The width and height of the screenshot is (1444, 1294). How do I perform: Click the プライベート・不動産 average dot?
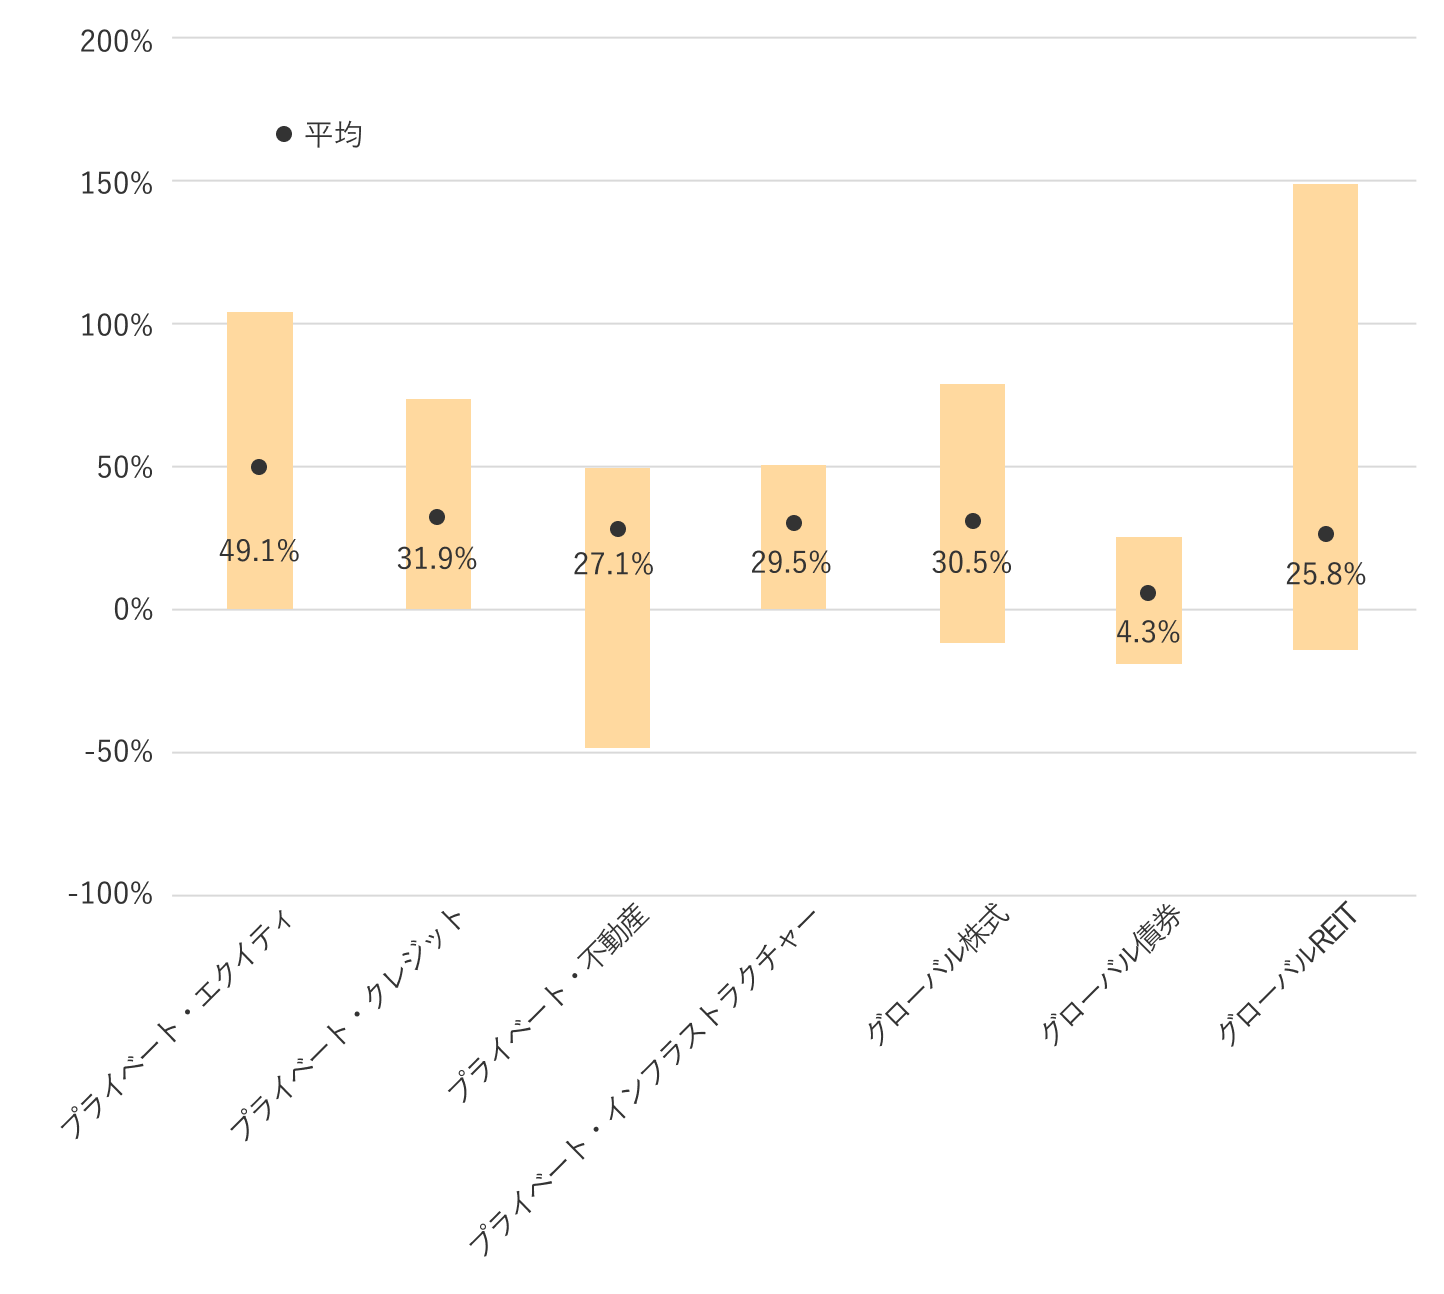pyautogui.click(x=618, y=529)
